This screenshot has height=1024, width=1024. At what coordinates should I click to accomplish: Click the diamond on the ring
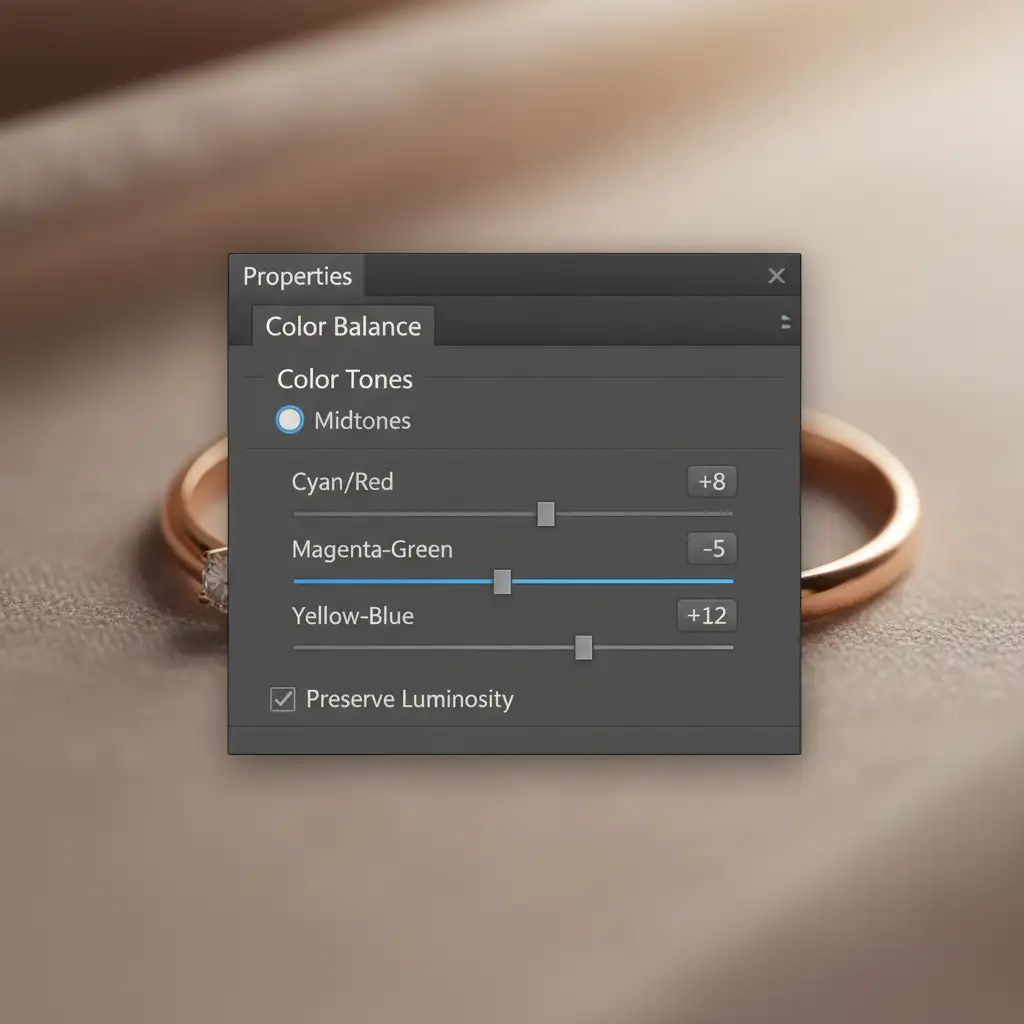[214, 579]
